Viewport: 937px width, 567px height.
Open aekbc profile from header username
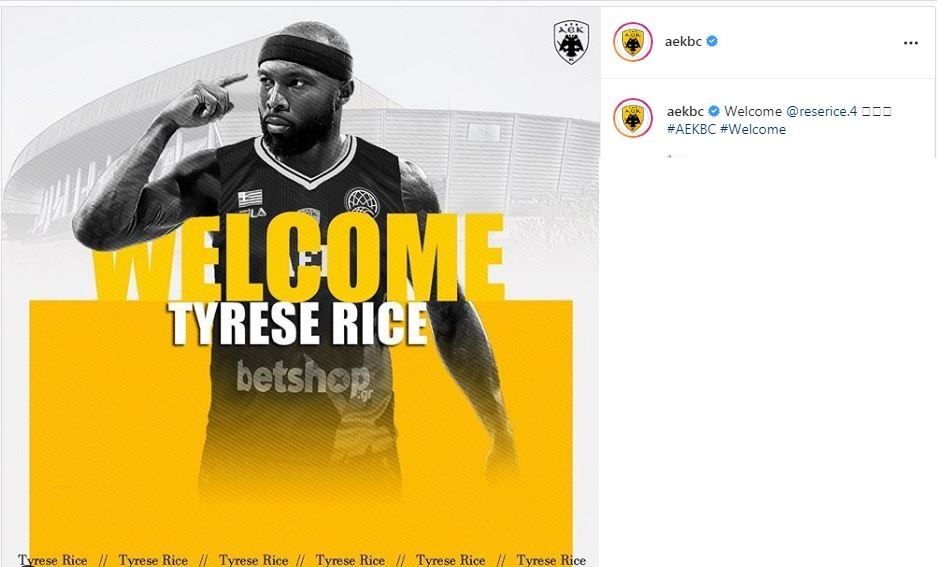(x=683, y=42)
